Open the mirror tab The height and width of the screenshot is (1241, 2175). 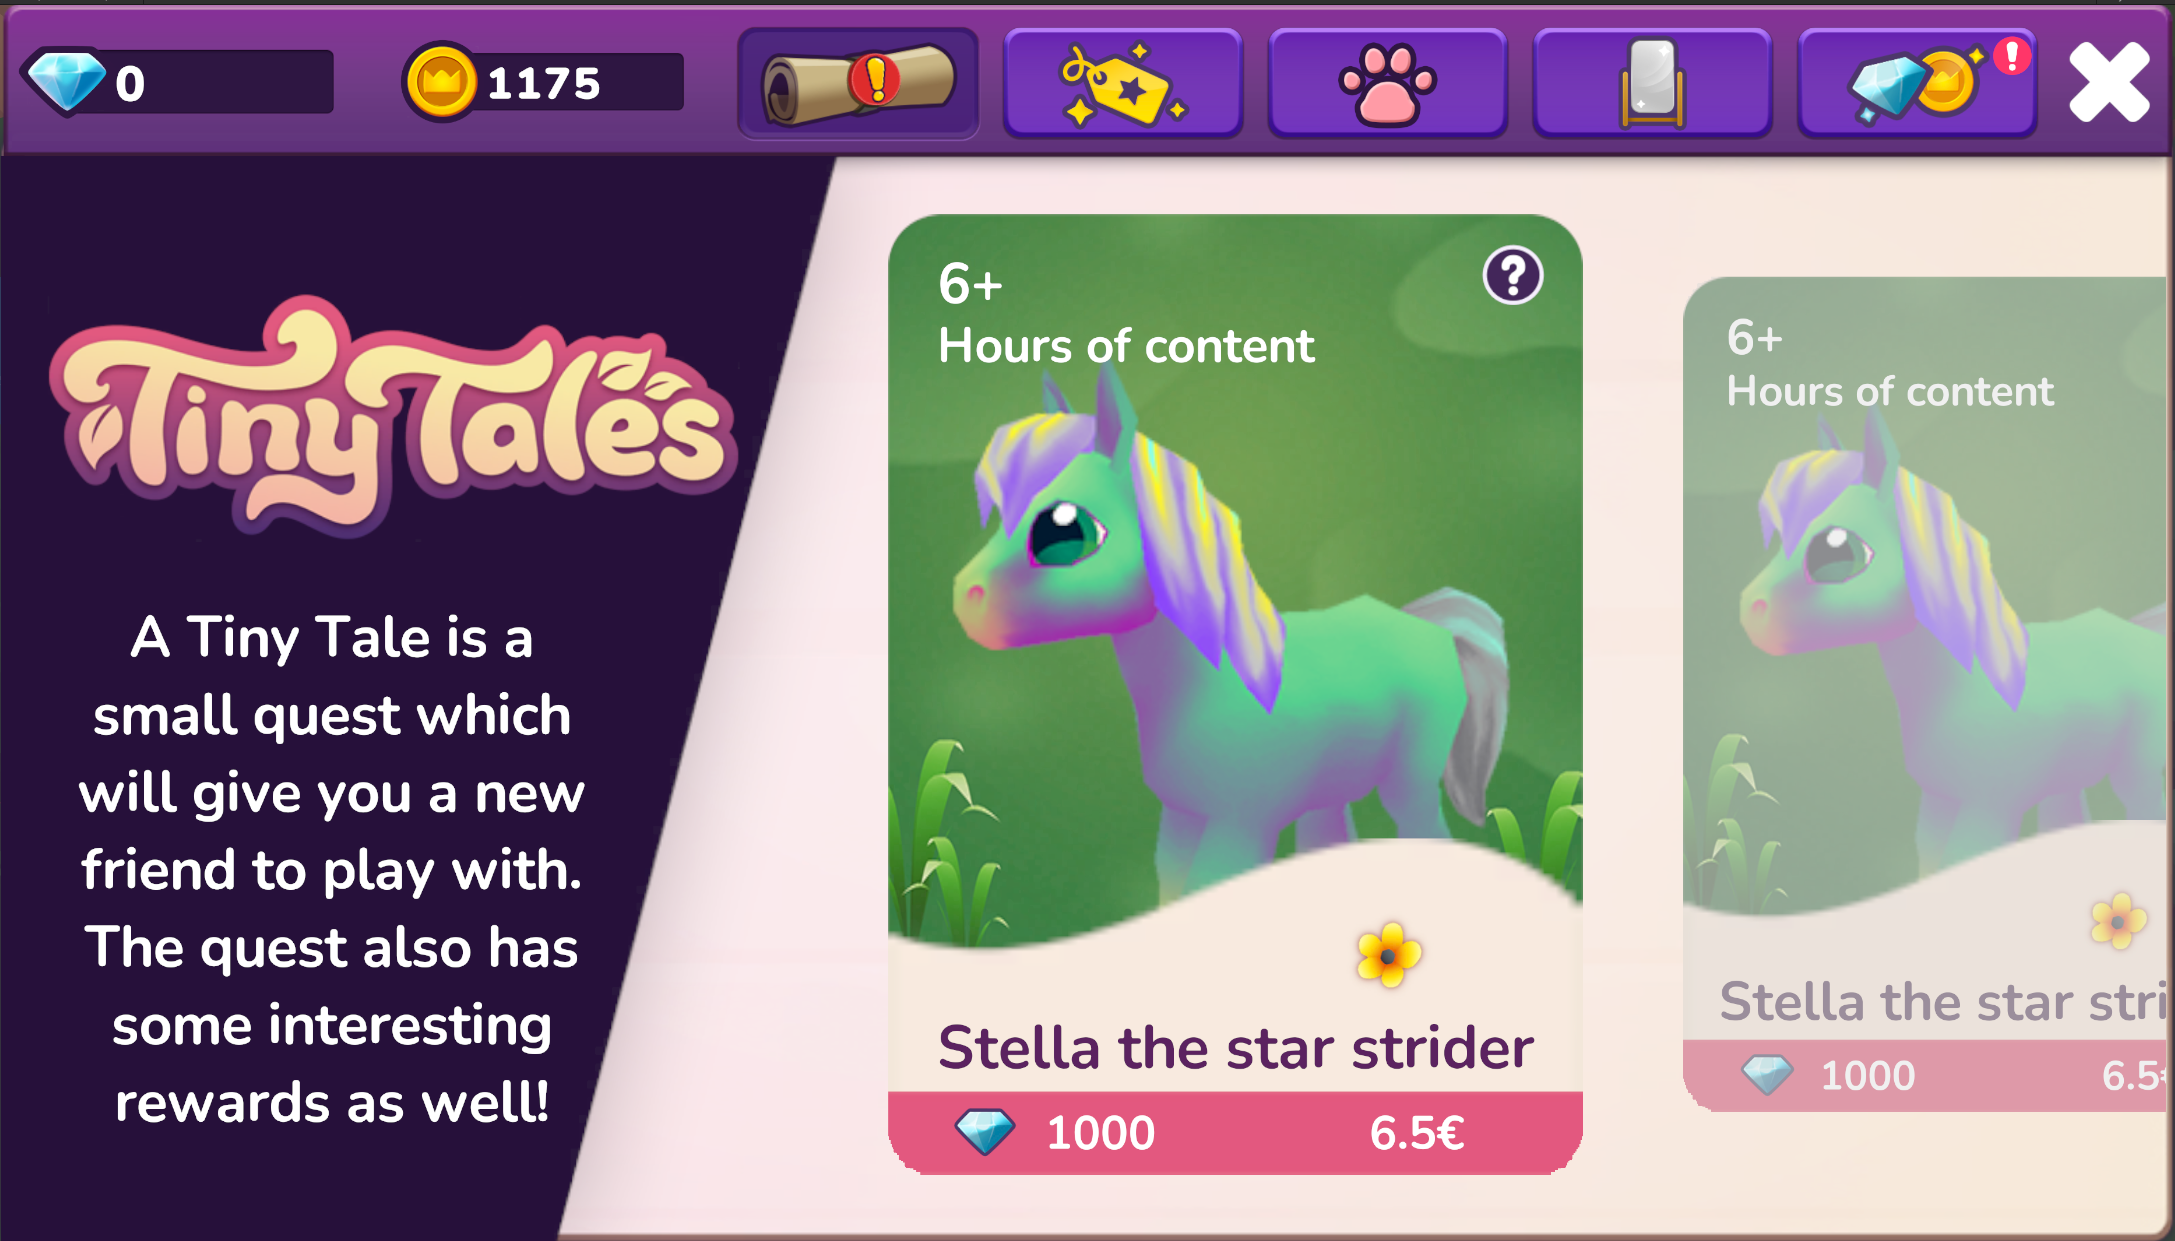(x=1652, y=83)
